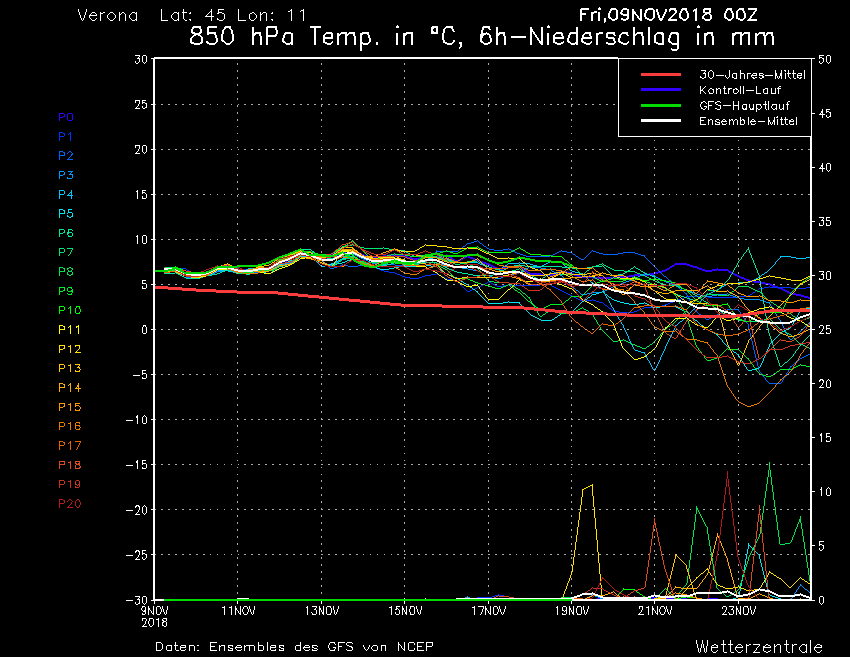This screenshot has width=850, height=657.
Task: Click the 19NOV date on the x-axis
Action: tap(571, 610)
